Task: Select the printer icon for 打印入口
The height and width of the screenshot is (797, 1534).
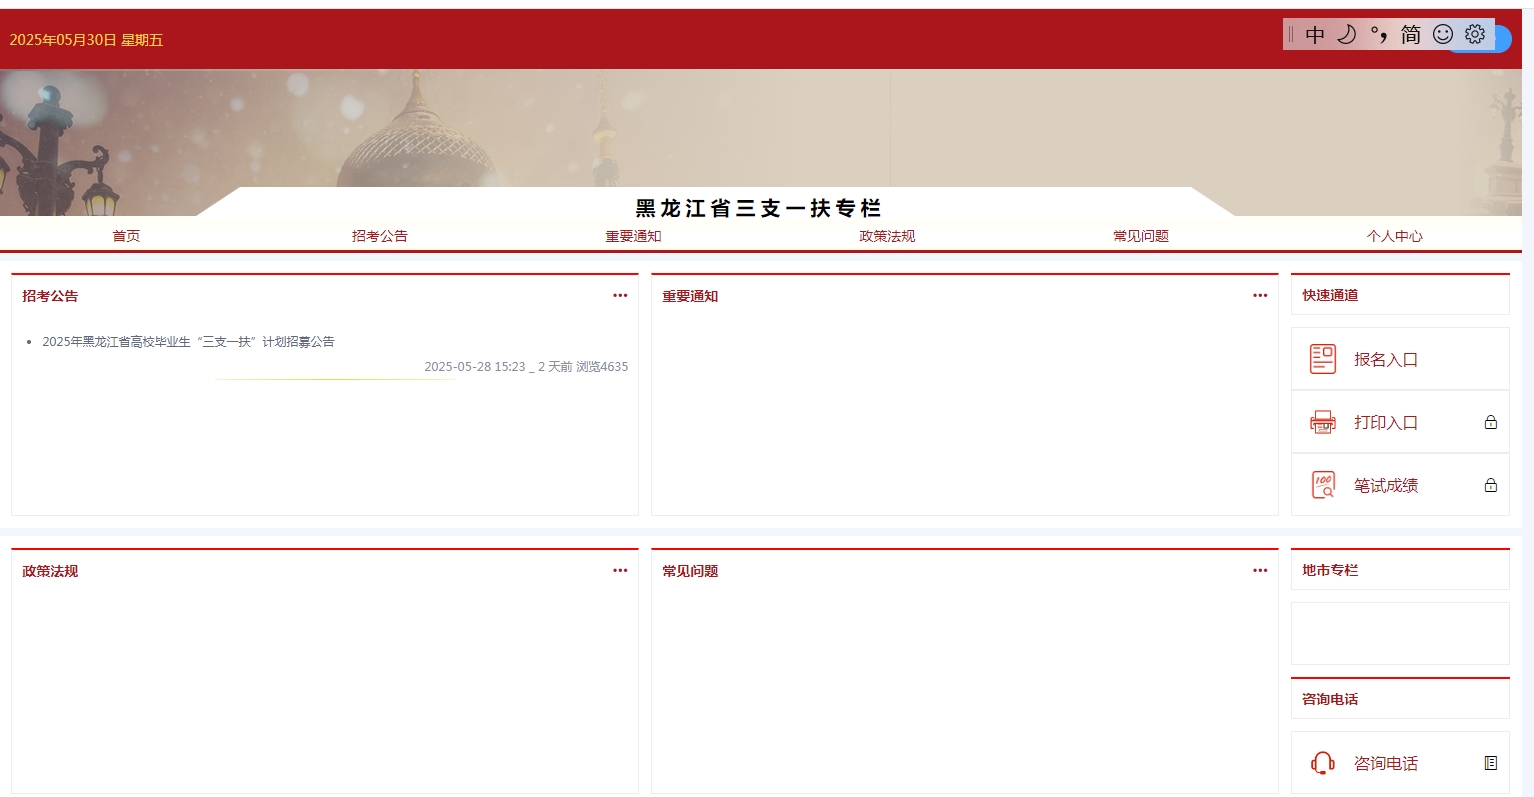Action: tap(1322, 421)
